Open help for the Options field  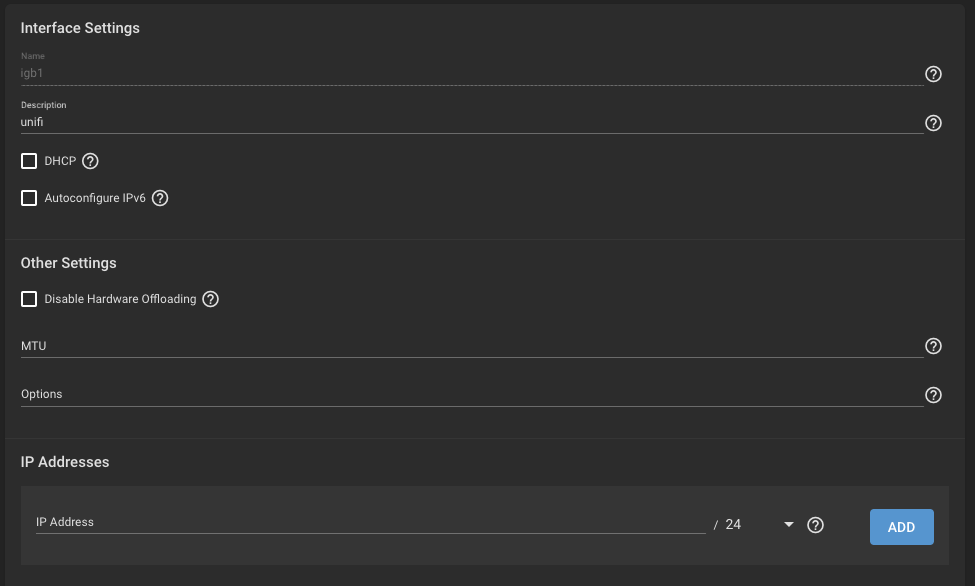(933, 395)
